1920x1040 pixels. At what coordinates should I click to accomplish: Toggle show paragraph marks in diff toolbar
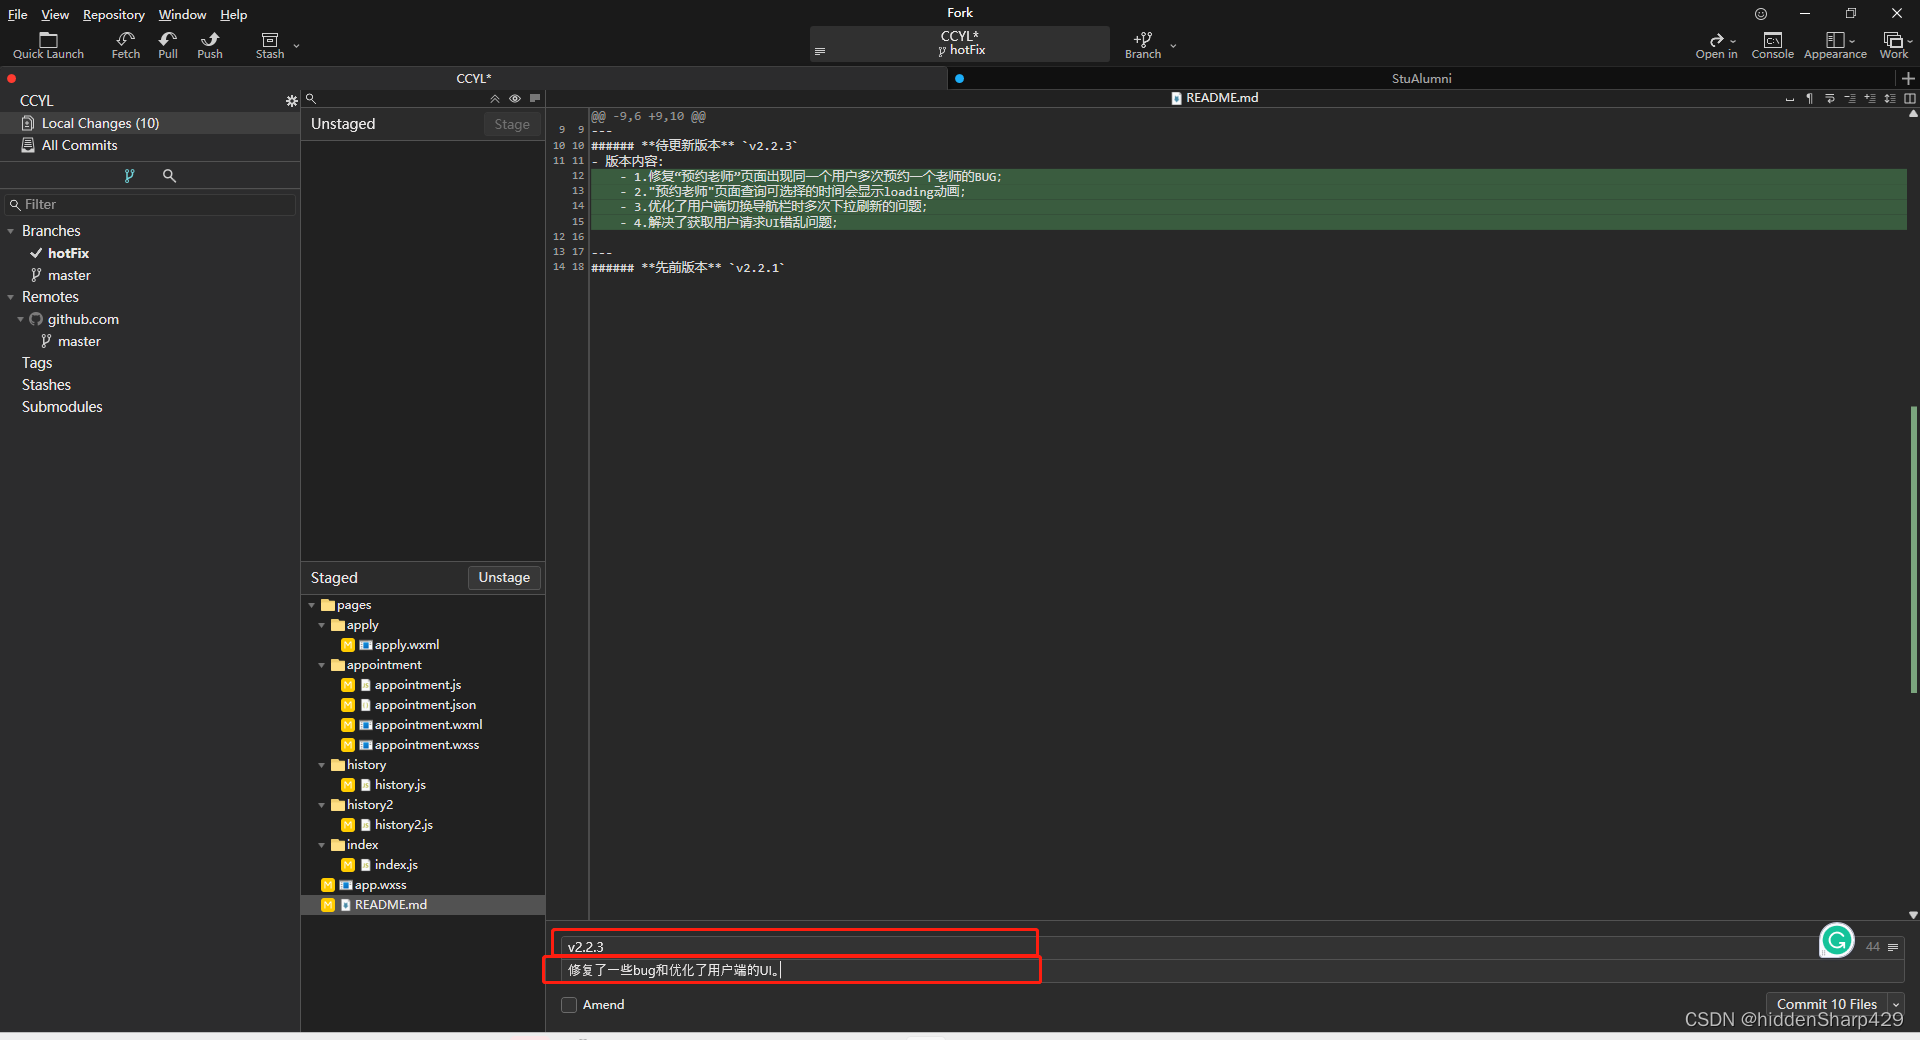1810,98
